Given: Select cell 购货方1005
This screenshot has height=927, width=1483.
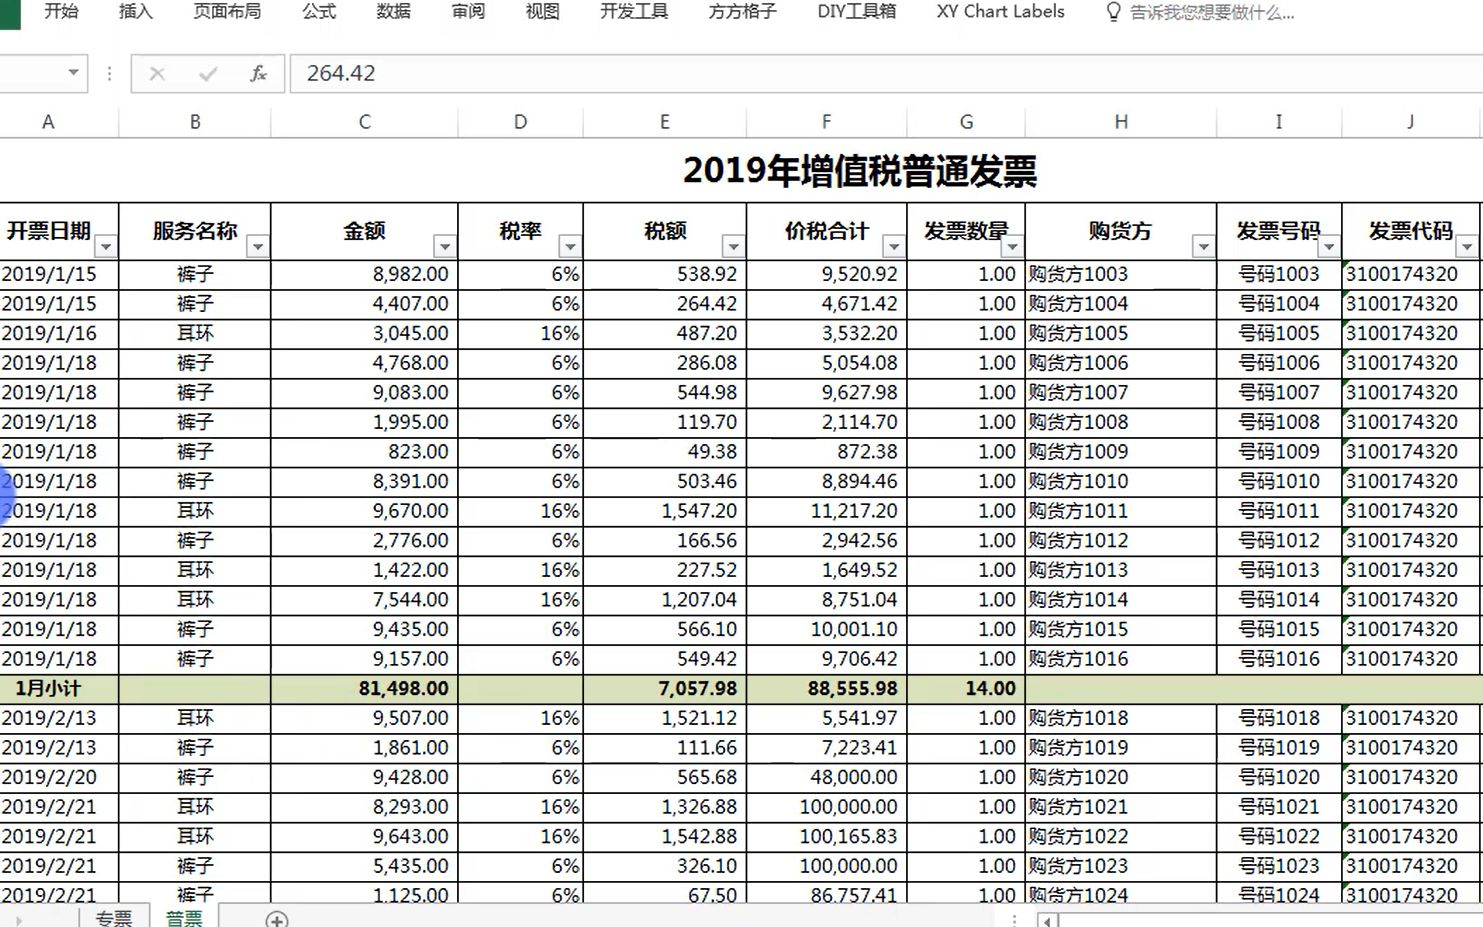Looking at the screenshot, I should pyautogui.click(x=1121, y=333).
